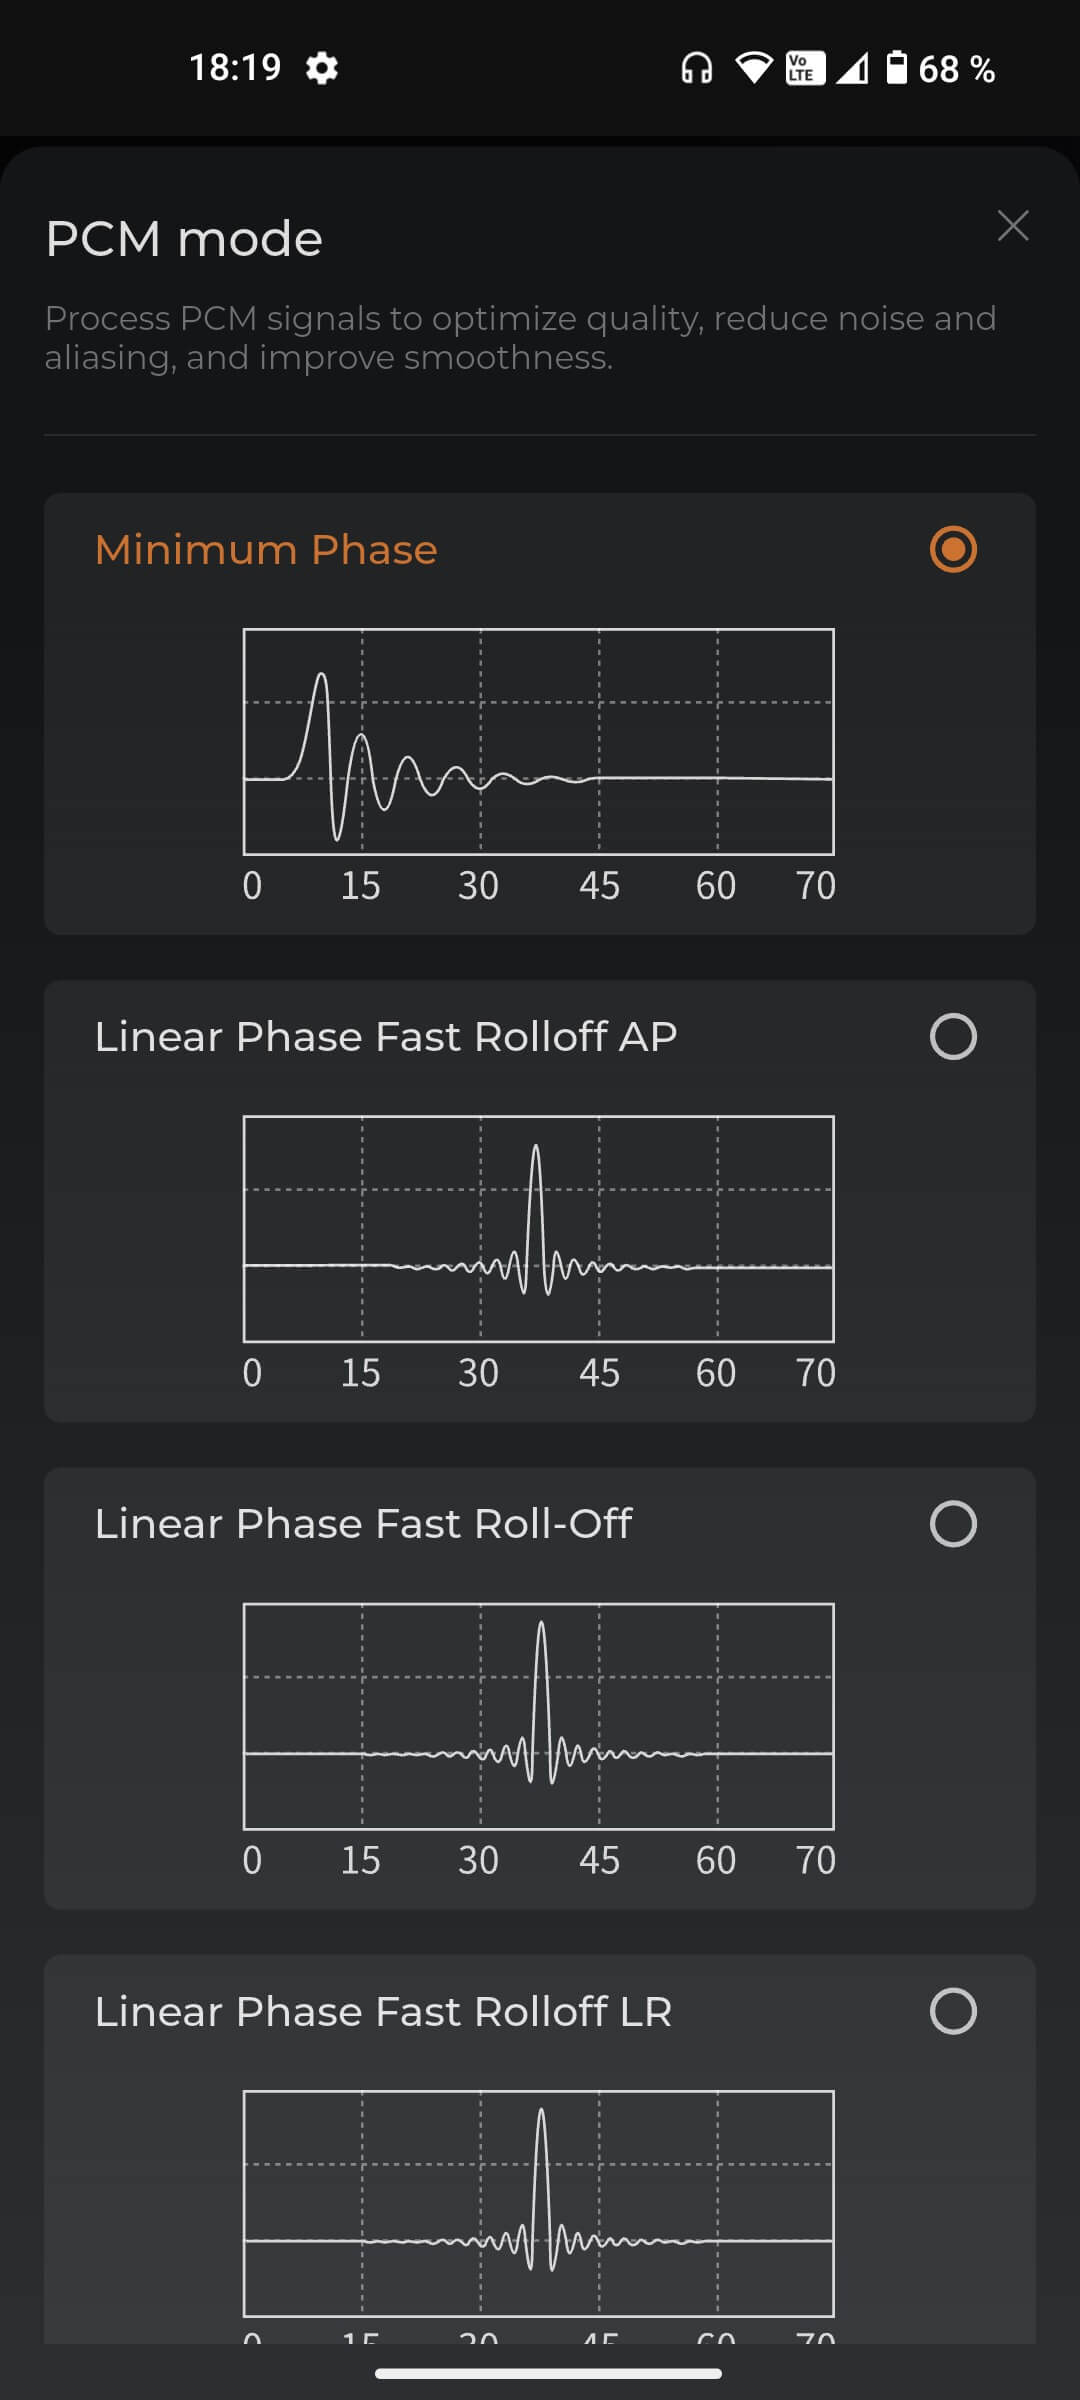Select Linear Phase Fast Rolloff AP radio
This screenshot has width=1080, height=2400.
pos(953,1036)
